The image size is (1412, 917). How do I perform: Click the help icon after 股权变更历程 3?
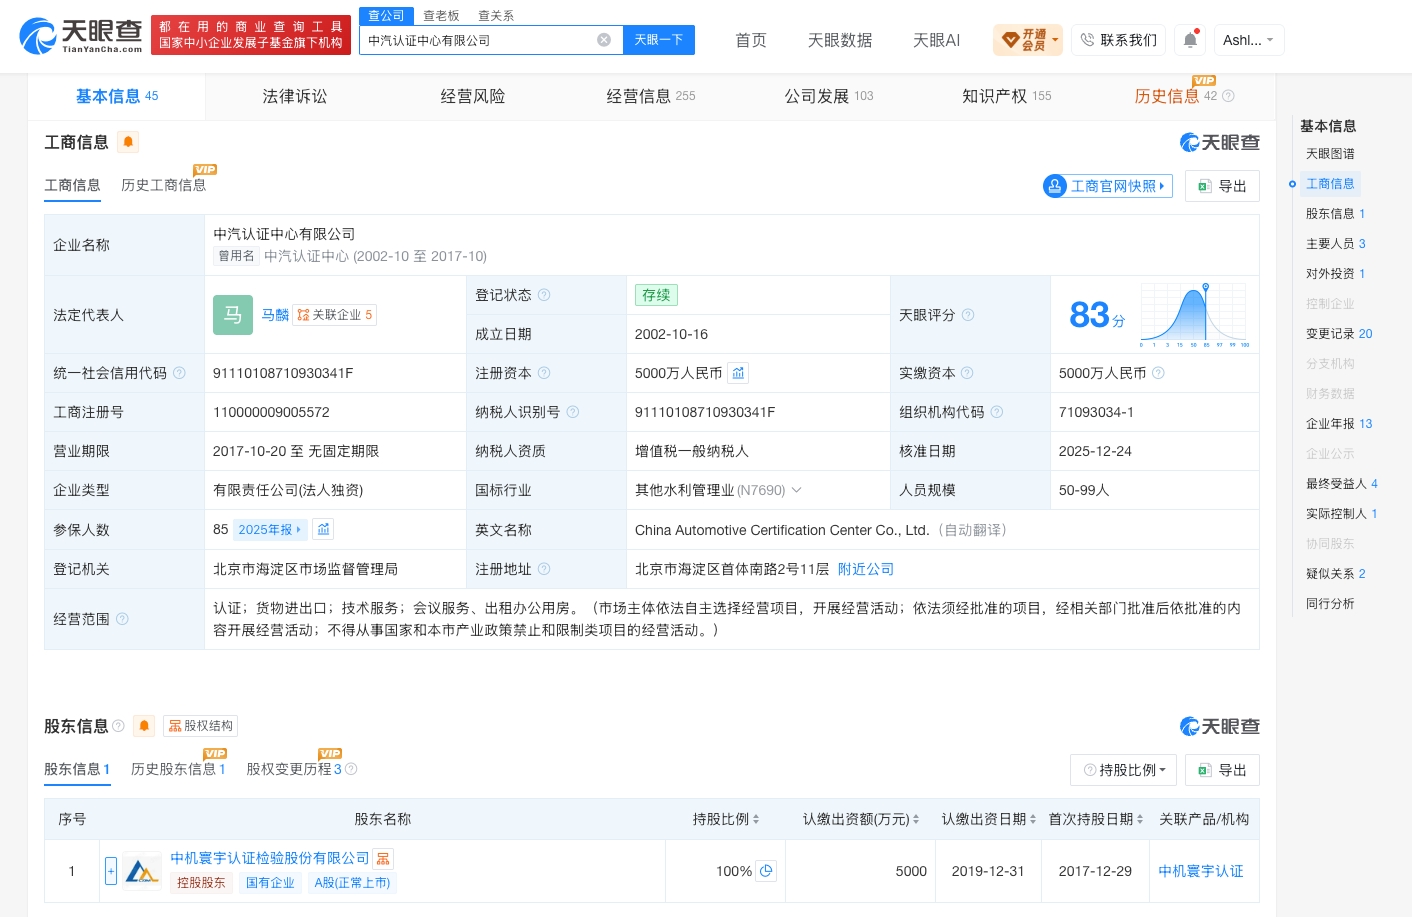351,769
